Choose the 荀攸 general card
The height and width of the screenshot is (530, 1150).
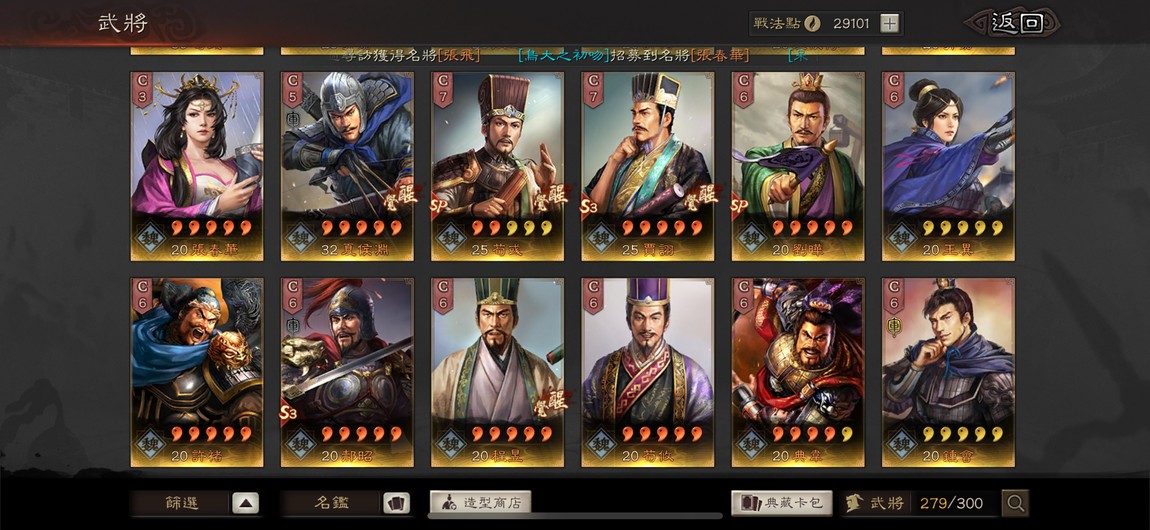click(648, 372)
